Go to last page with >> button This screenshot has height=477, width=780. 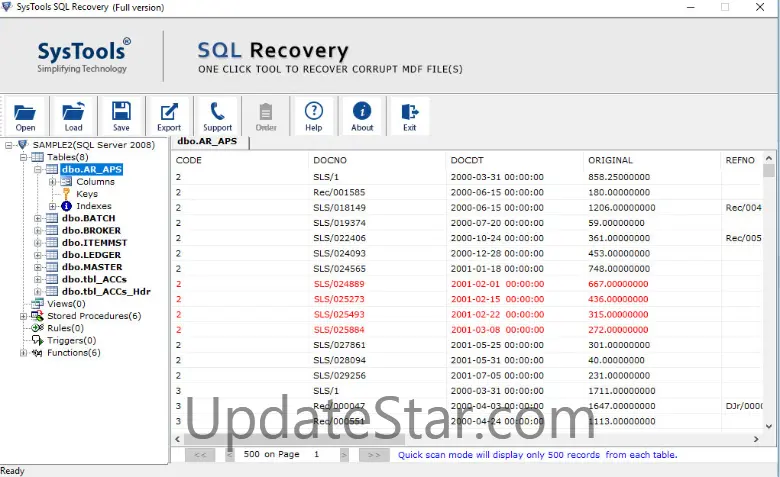pos(374,455)
